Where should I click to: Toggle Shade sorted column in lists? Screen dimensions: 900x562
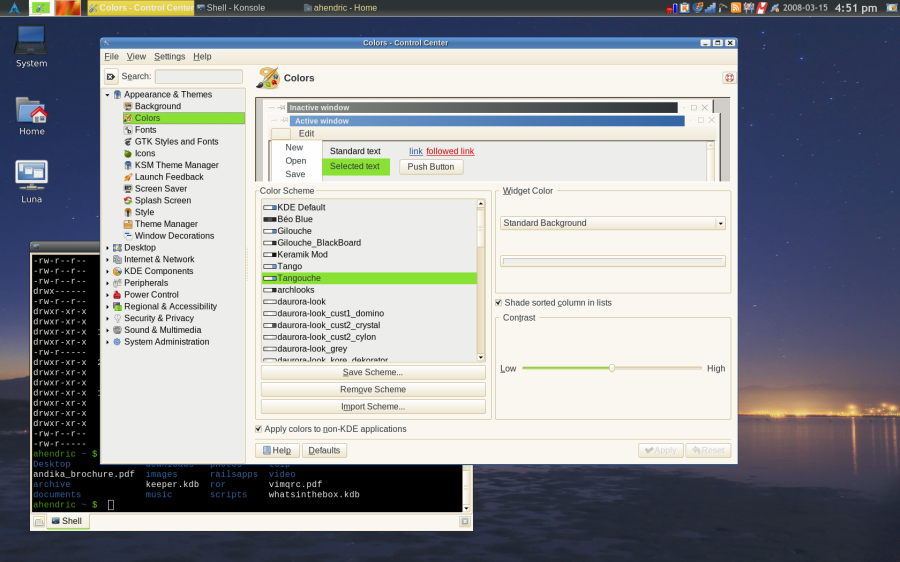tap(498, 303)
